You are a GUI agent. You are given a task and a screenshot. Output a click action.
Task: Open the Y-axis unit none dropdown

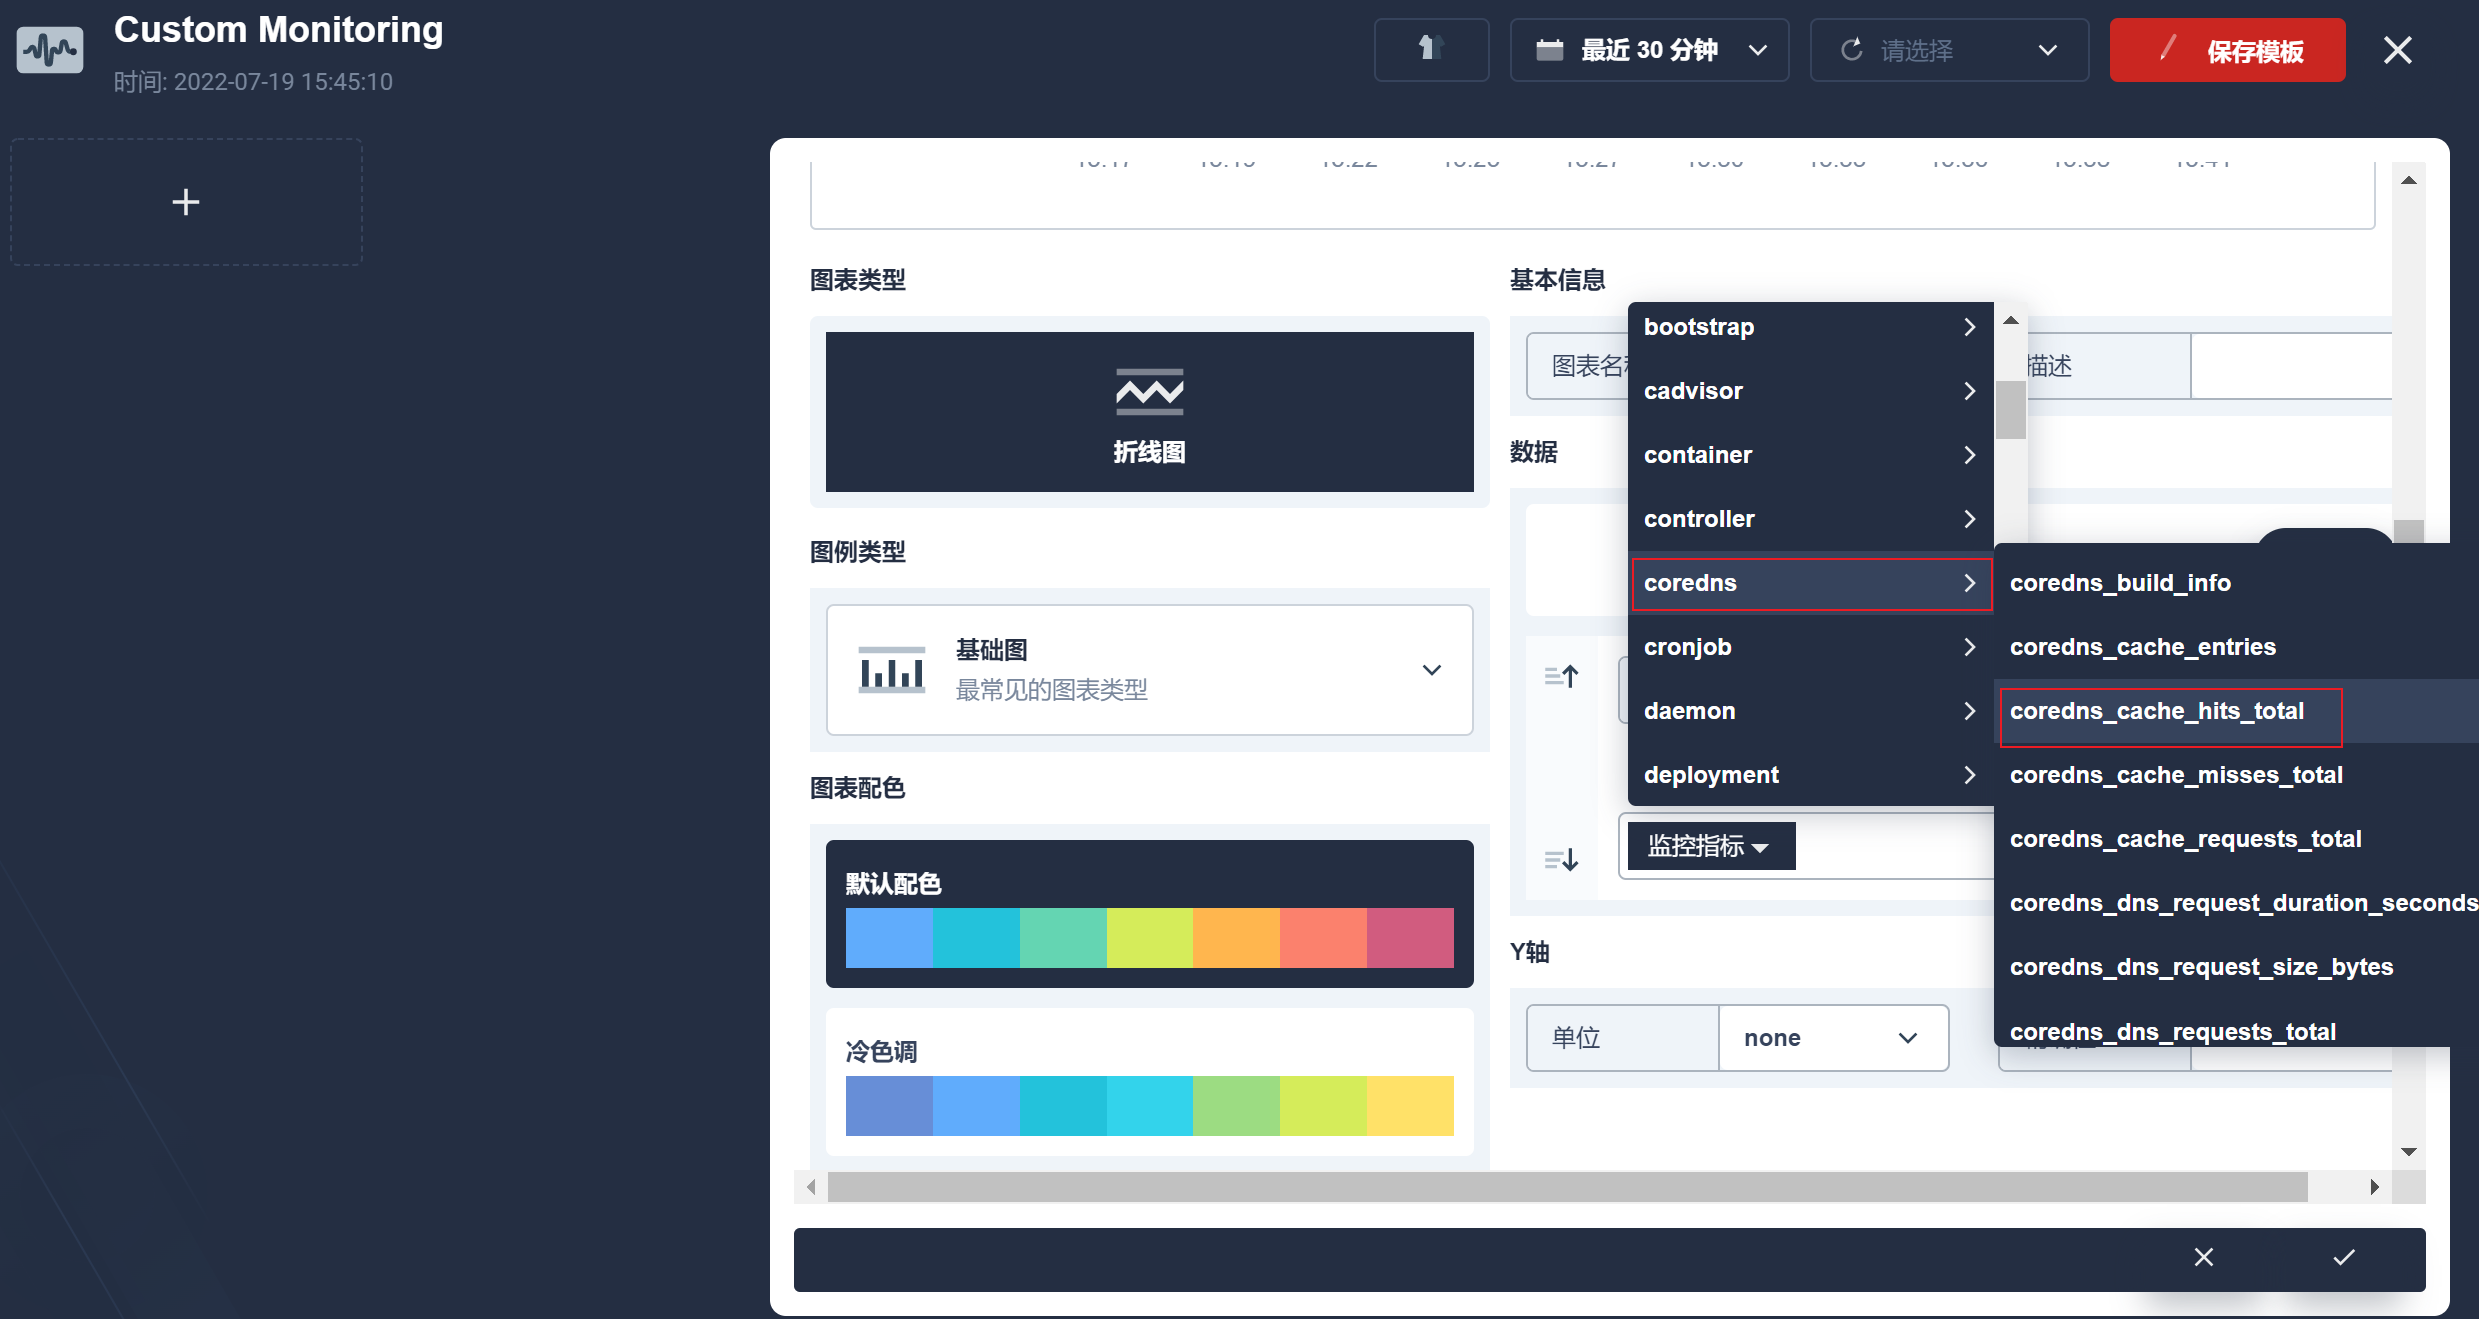(1831, 1038)
